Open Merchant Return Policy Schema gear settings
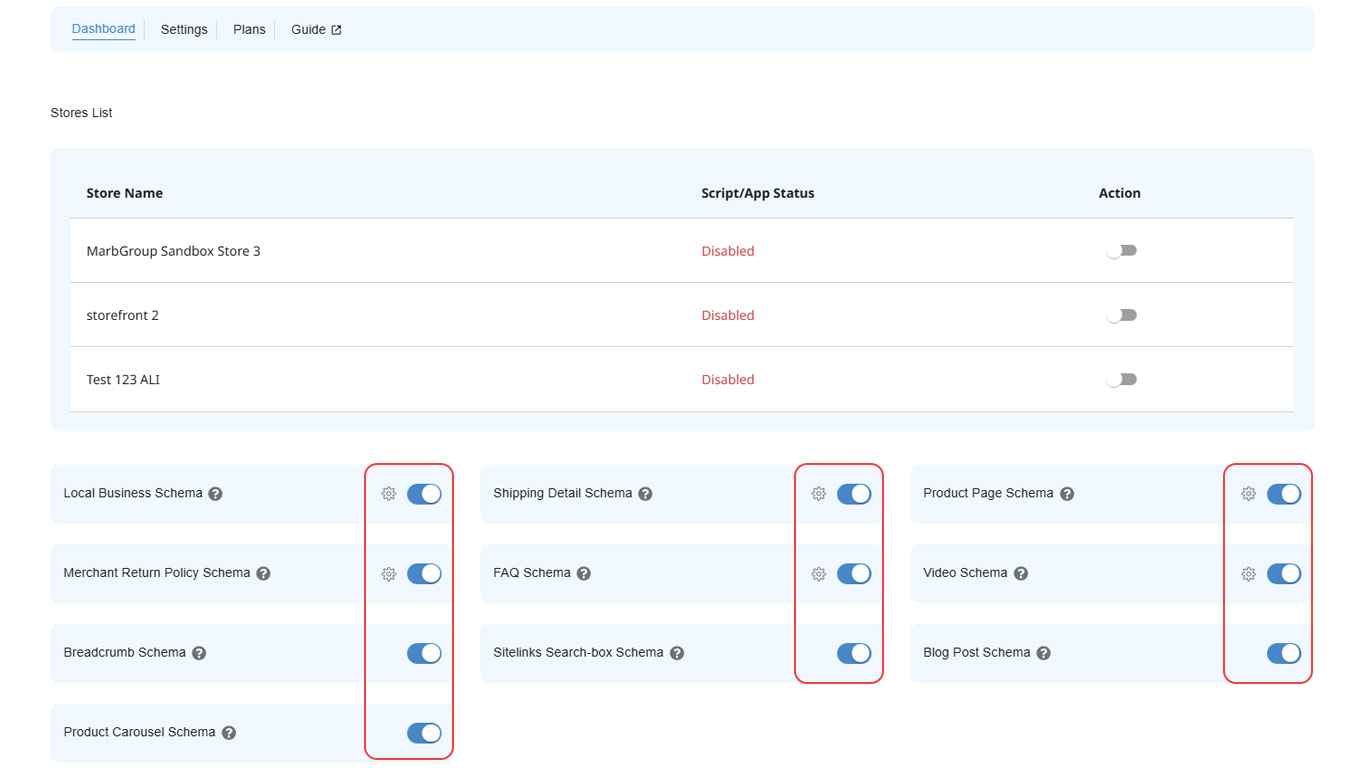The width and height of the screenshot is (1366, 768). (389, 574)
